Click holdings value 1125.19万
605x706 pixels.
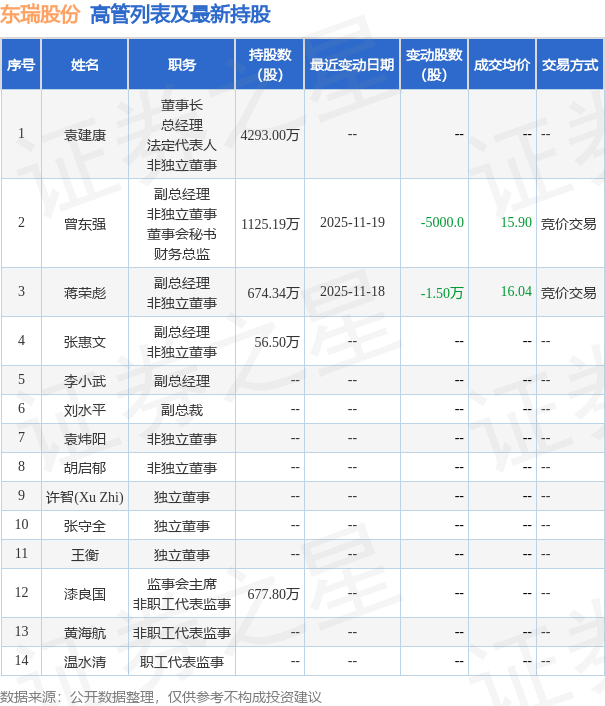tap(270, 223)
